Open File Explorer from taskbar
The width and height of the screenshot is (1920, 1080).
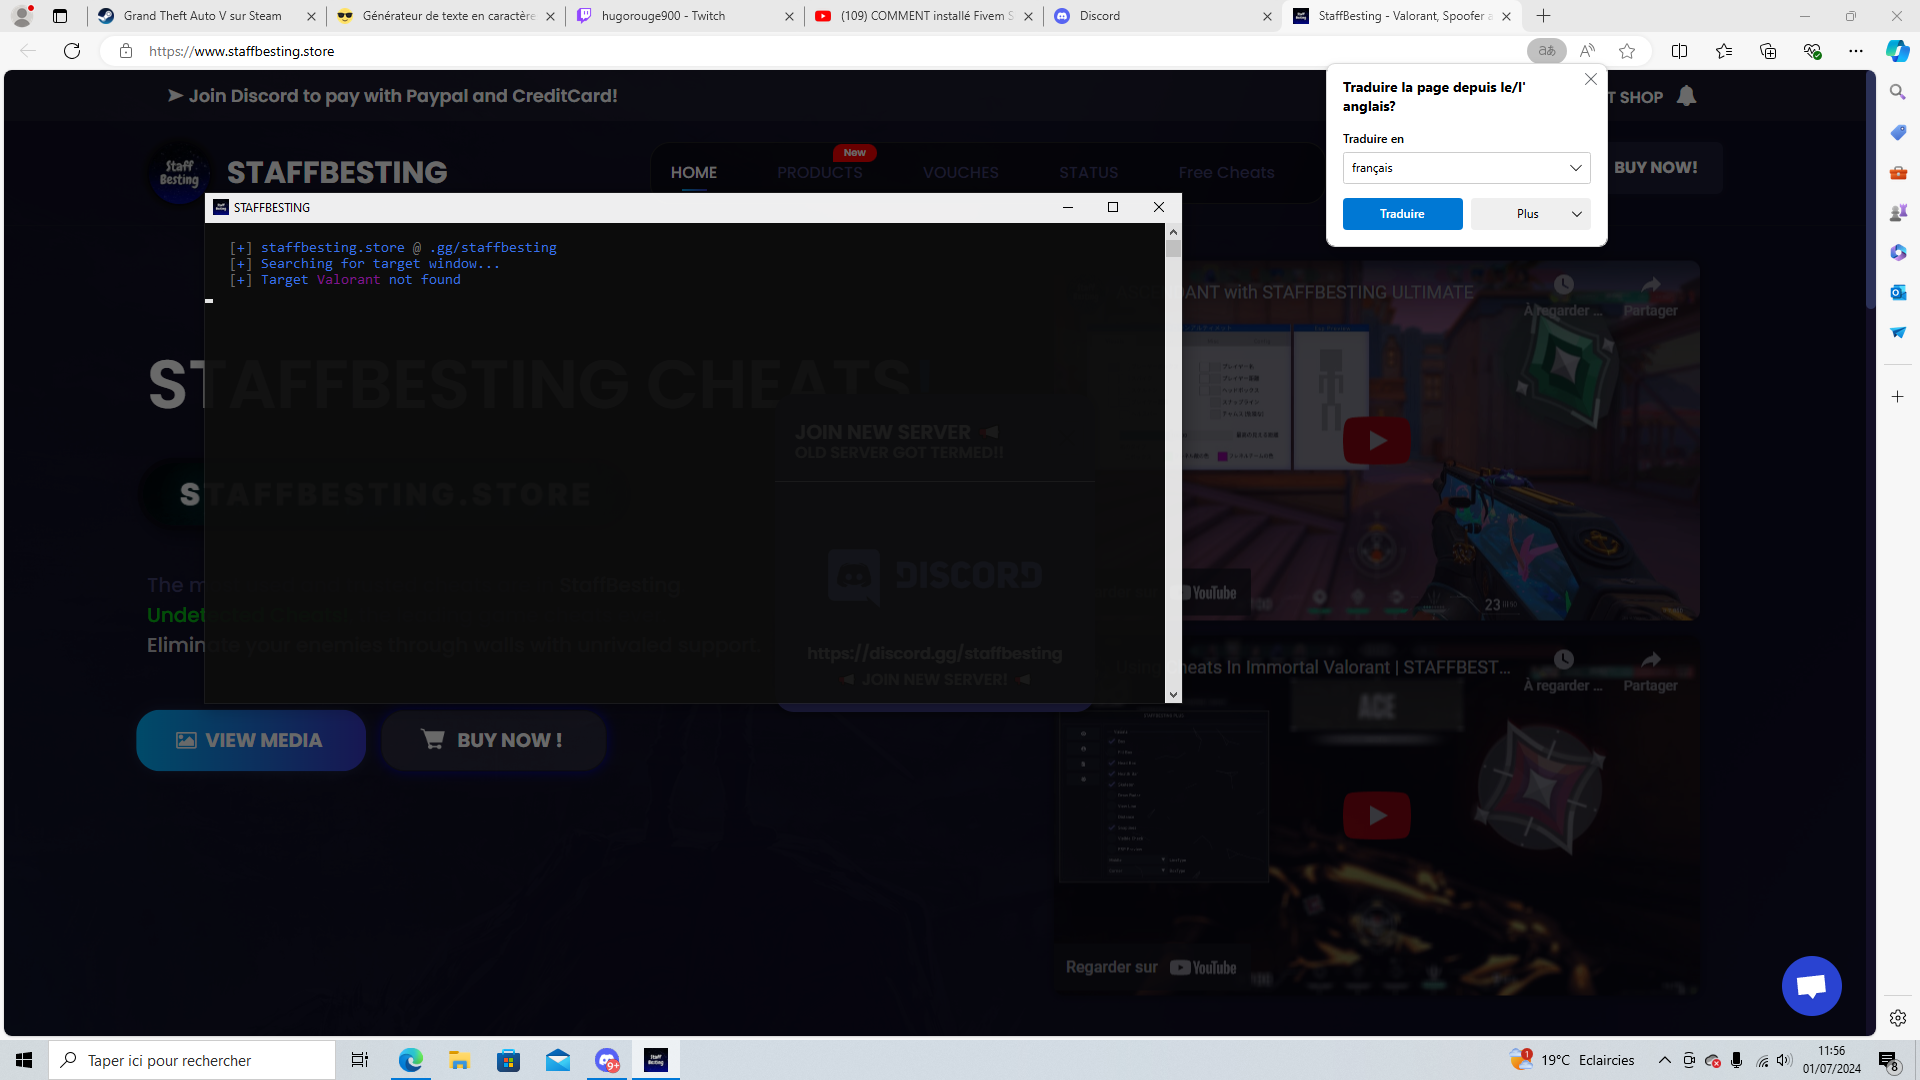(x=459, y=1060)
